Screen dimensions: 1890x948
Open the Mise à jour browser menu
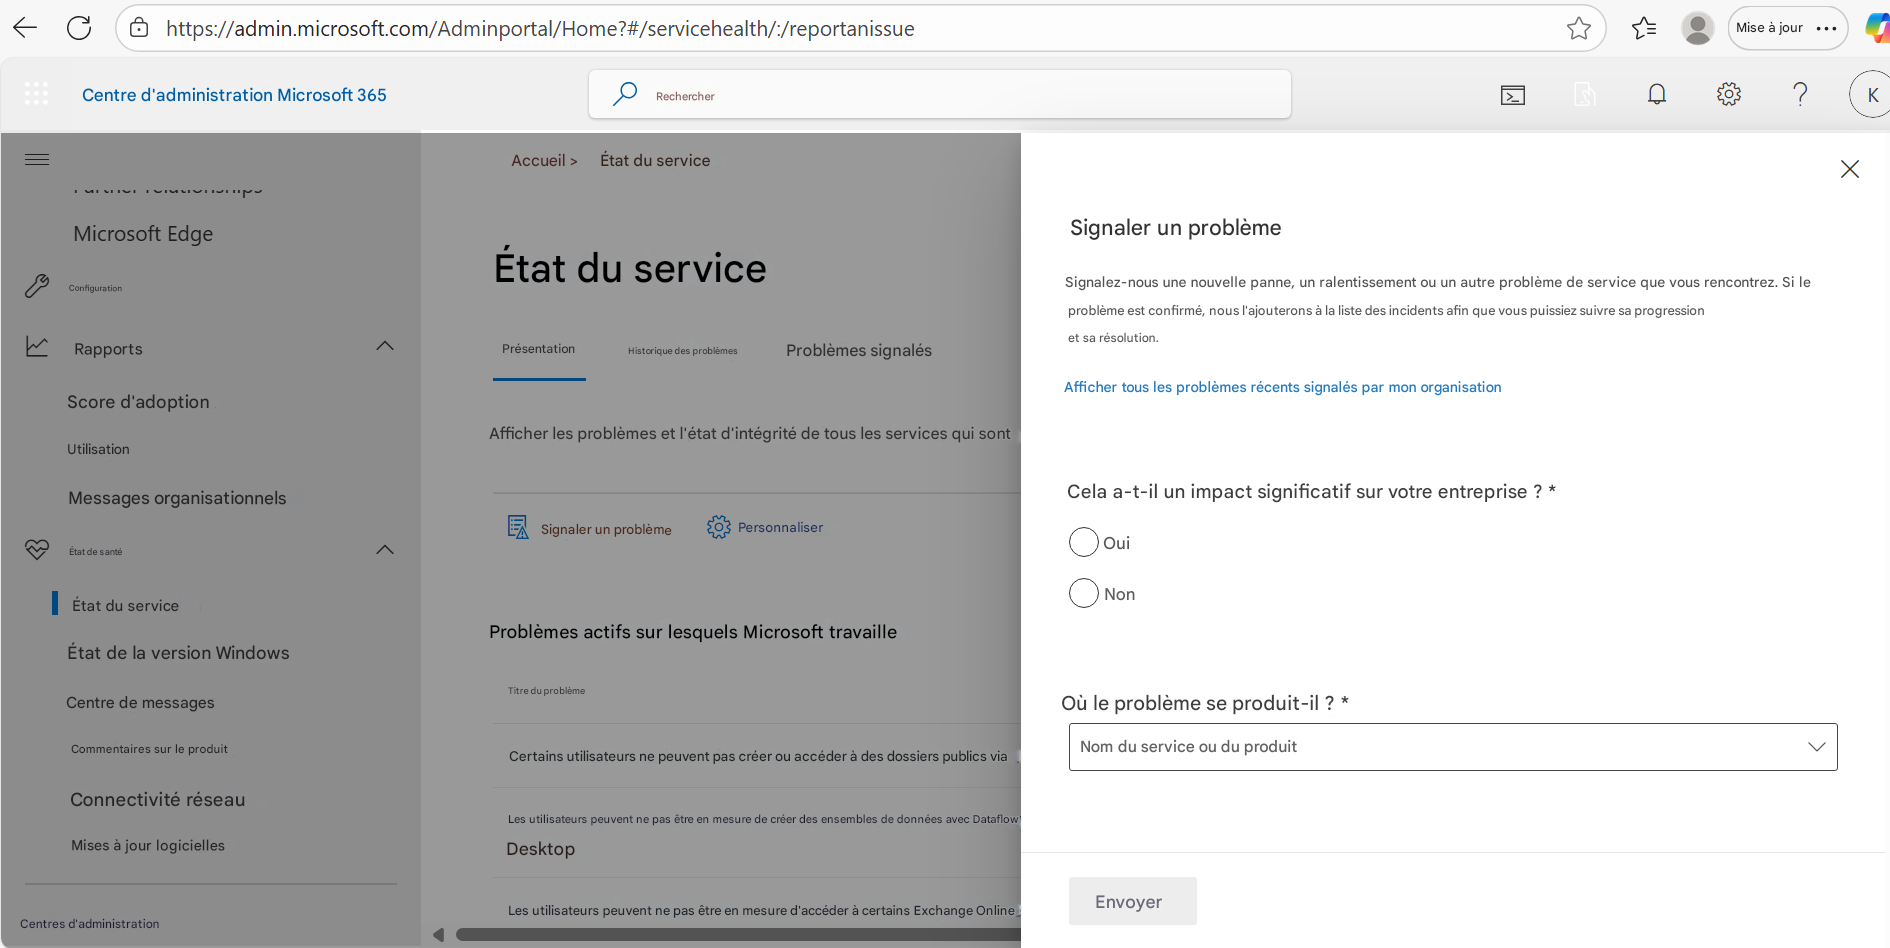1787,28
